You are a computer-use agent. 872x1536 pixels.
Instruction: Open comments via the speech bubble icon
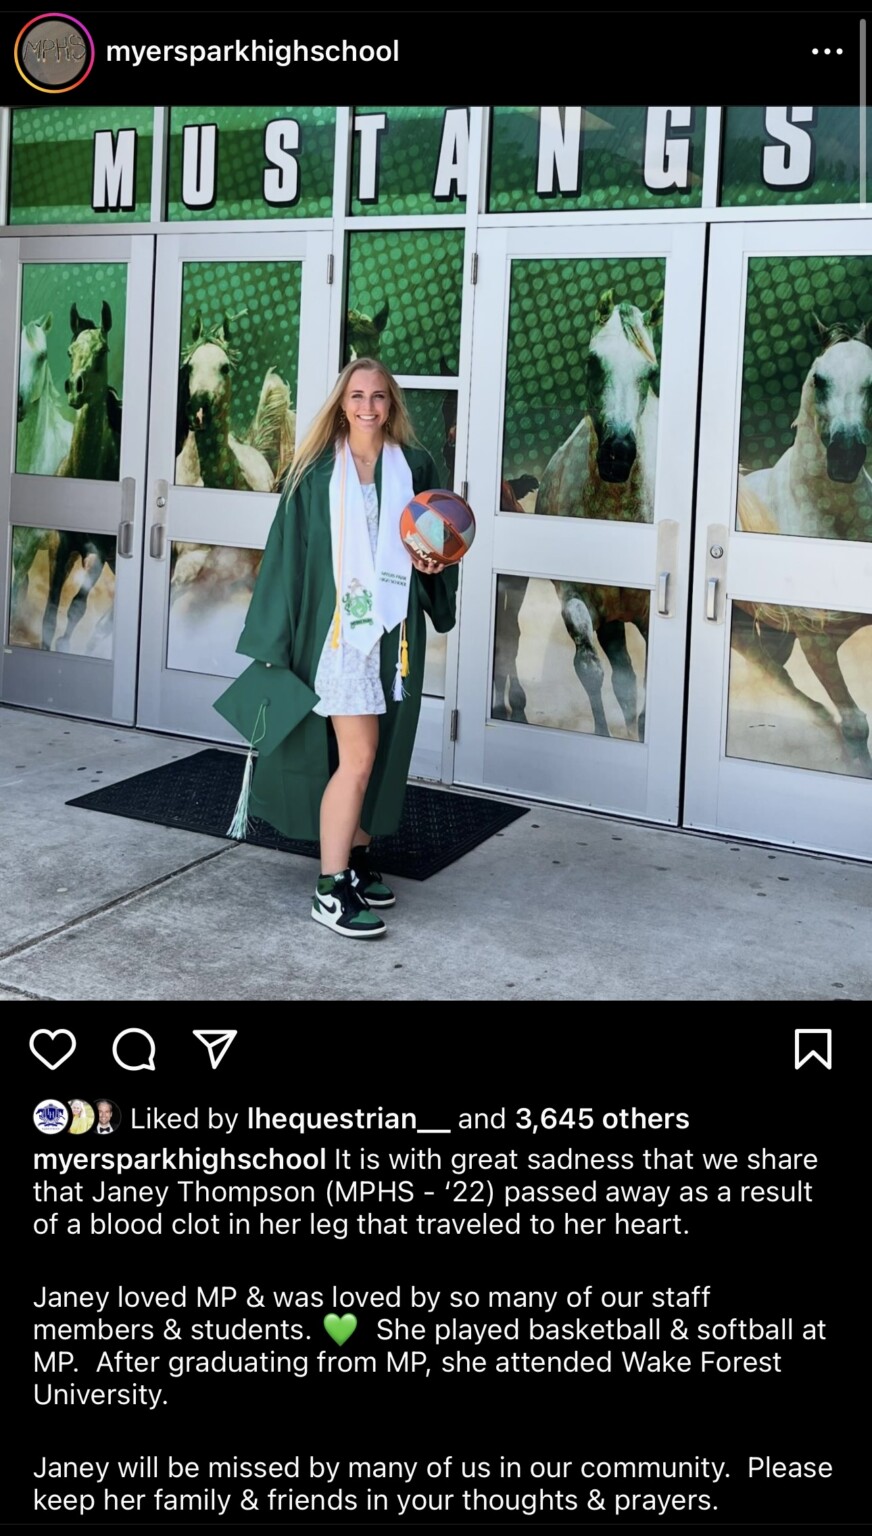[134, 1049]
